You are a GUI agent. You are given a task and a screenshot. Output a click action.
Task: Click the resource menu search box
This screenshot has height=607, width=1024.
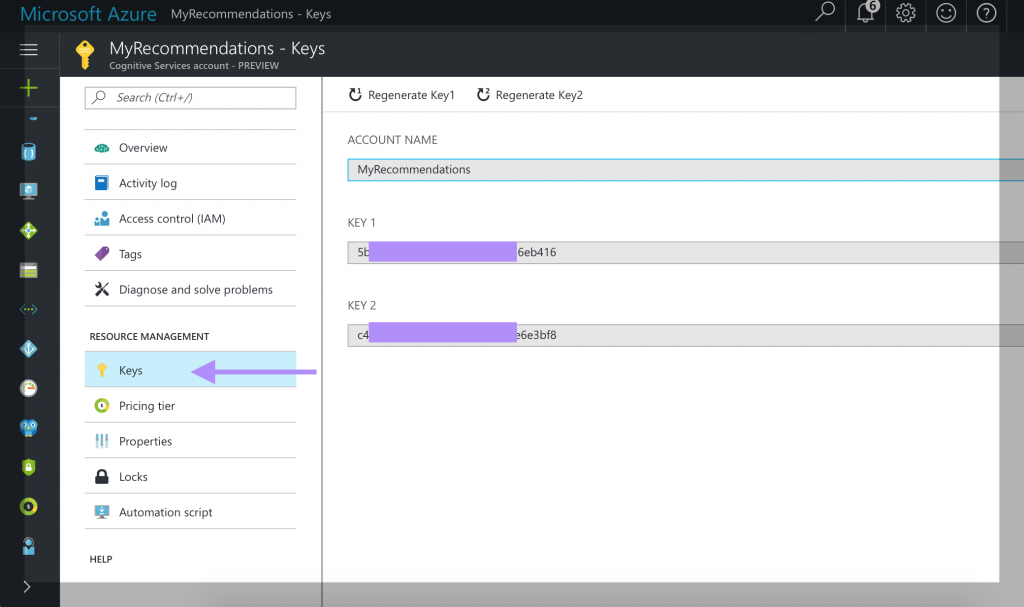point(191,98)
